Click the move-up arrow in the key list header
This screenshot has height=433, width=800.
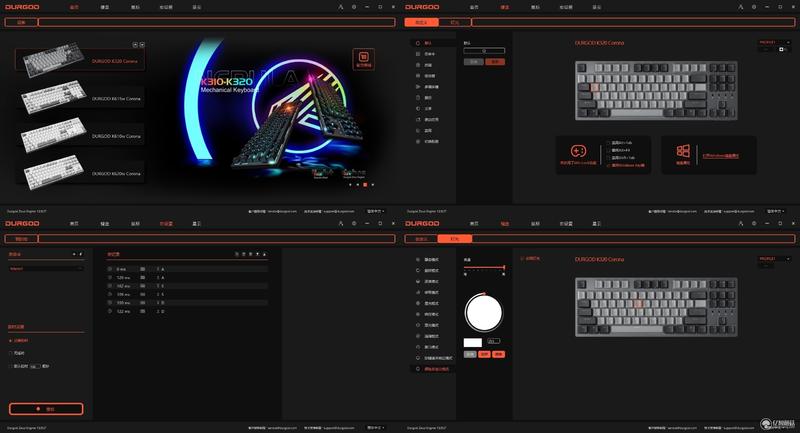(x=264, y=254)
